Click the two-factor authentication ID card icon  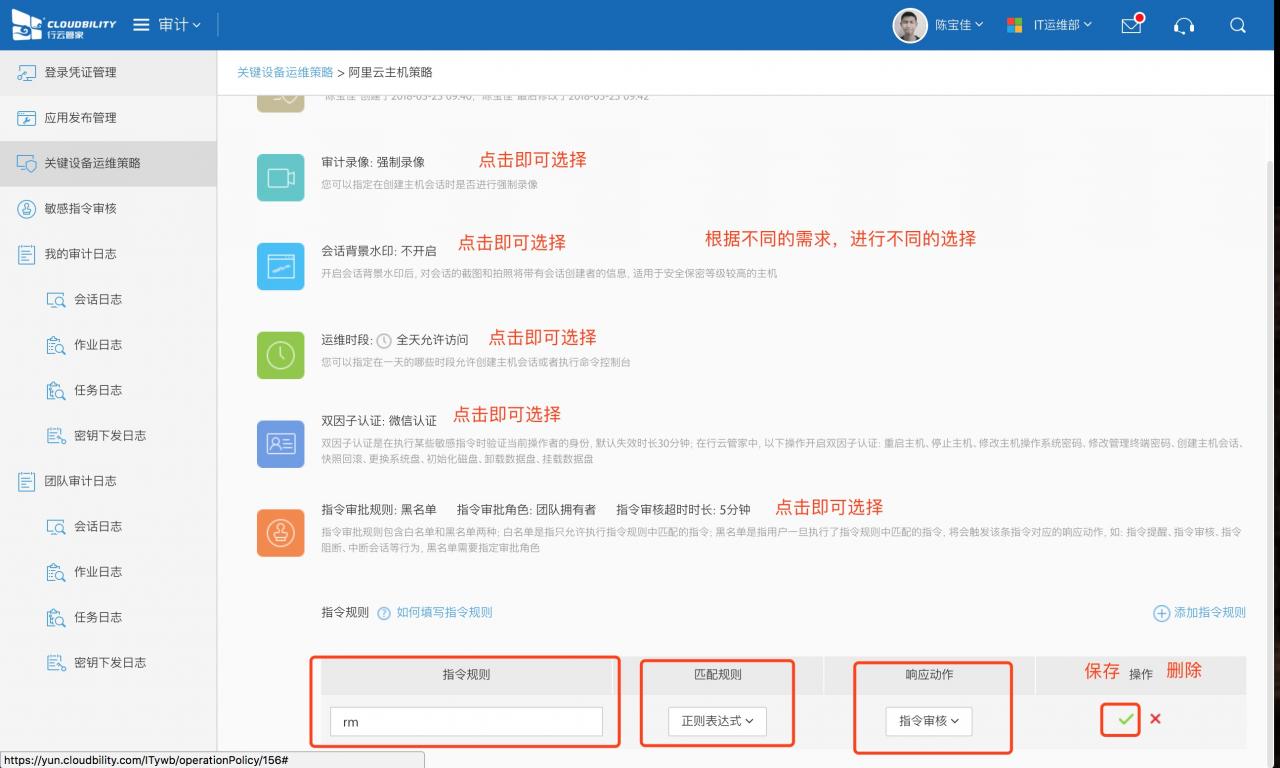pyautogui.click(x=280, y=444)
